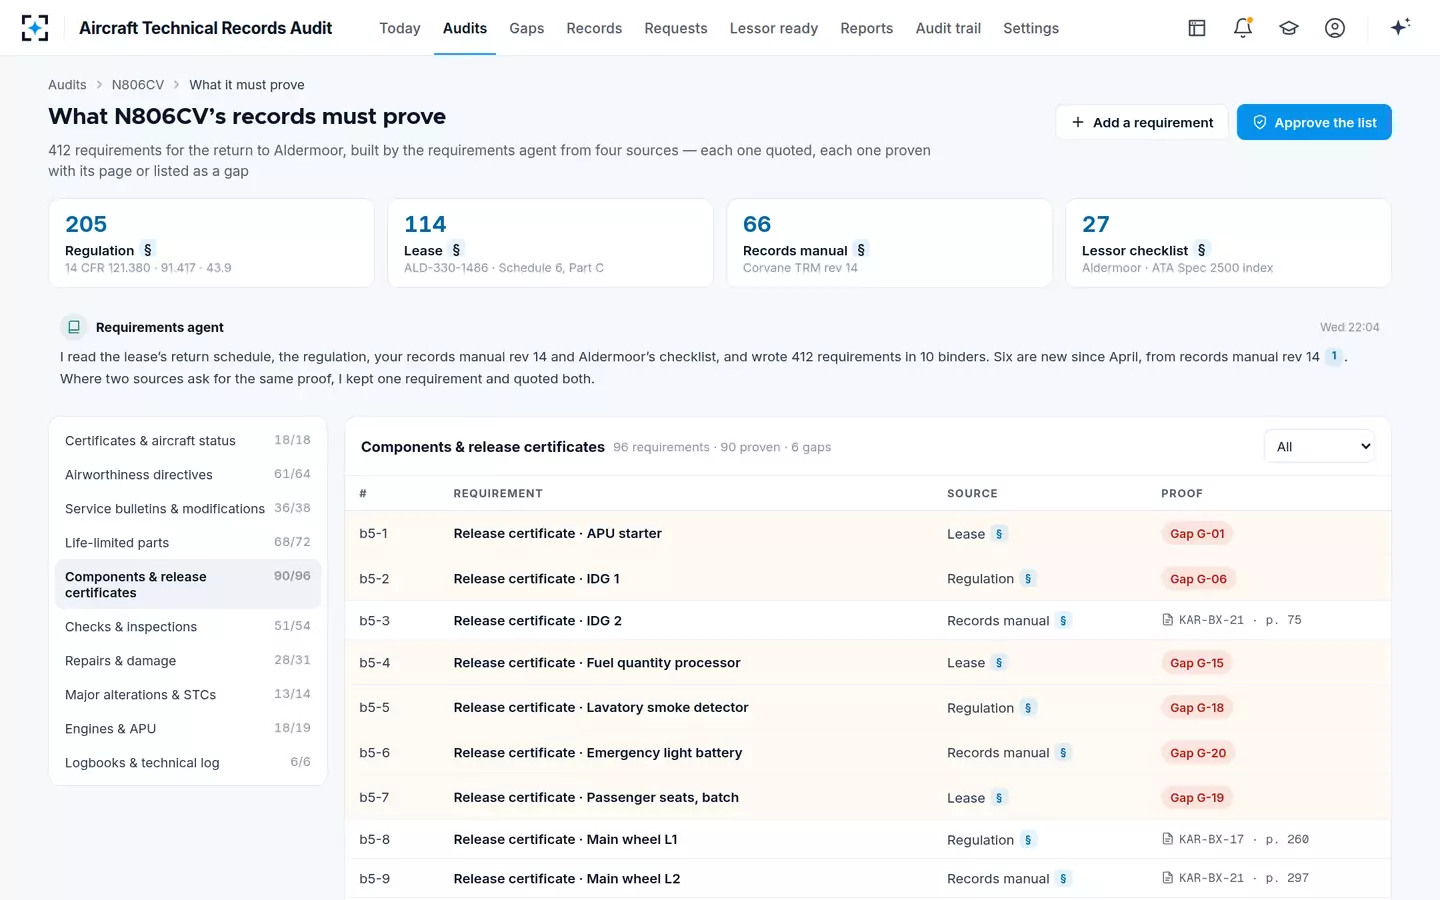Open proof document KAR-BX-21 p. 75
Screen dimensions: 1440x900
(1232, 621)
